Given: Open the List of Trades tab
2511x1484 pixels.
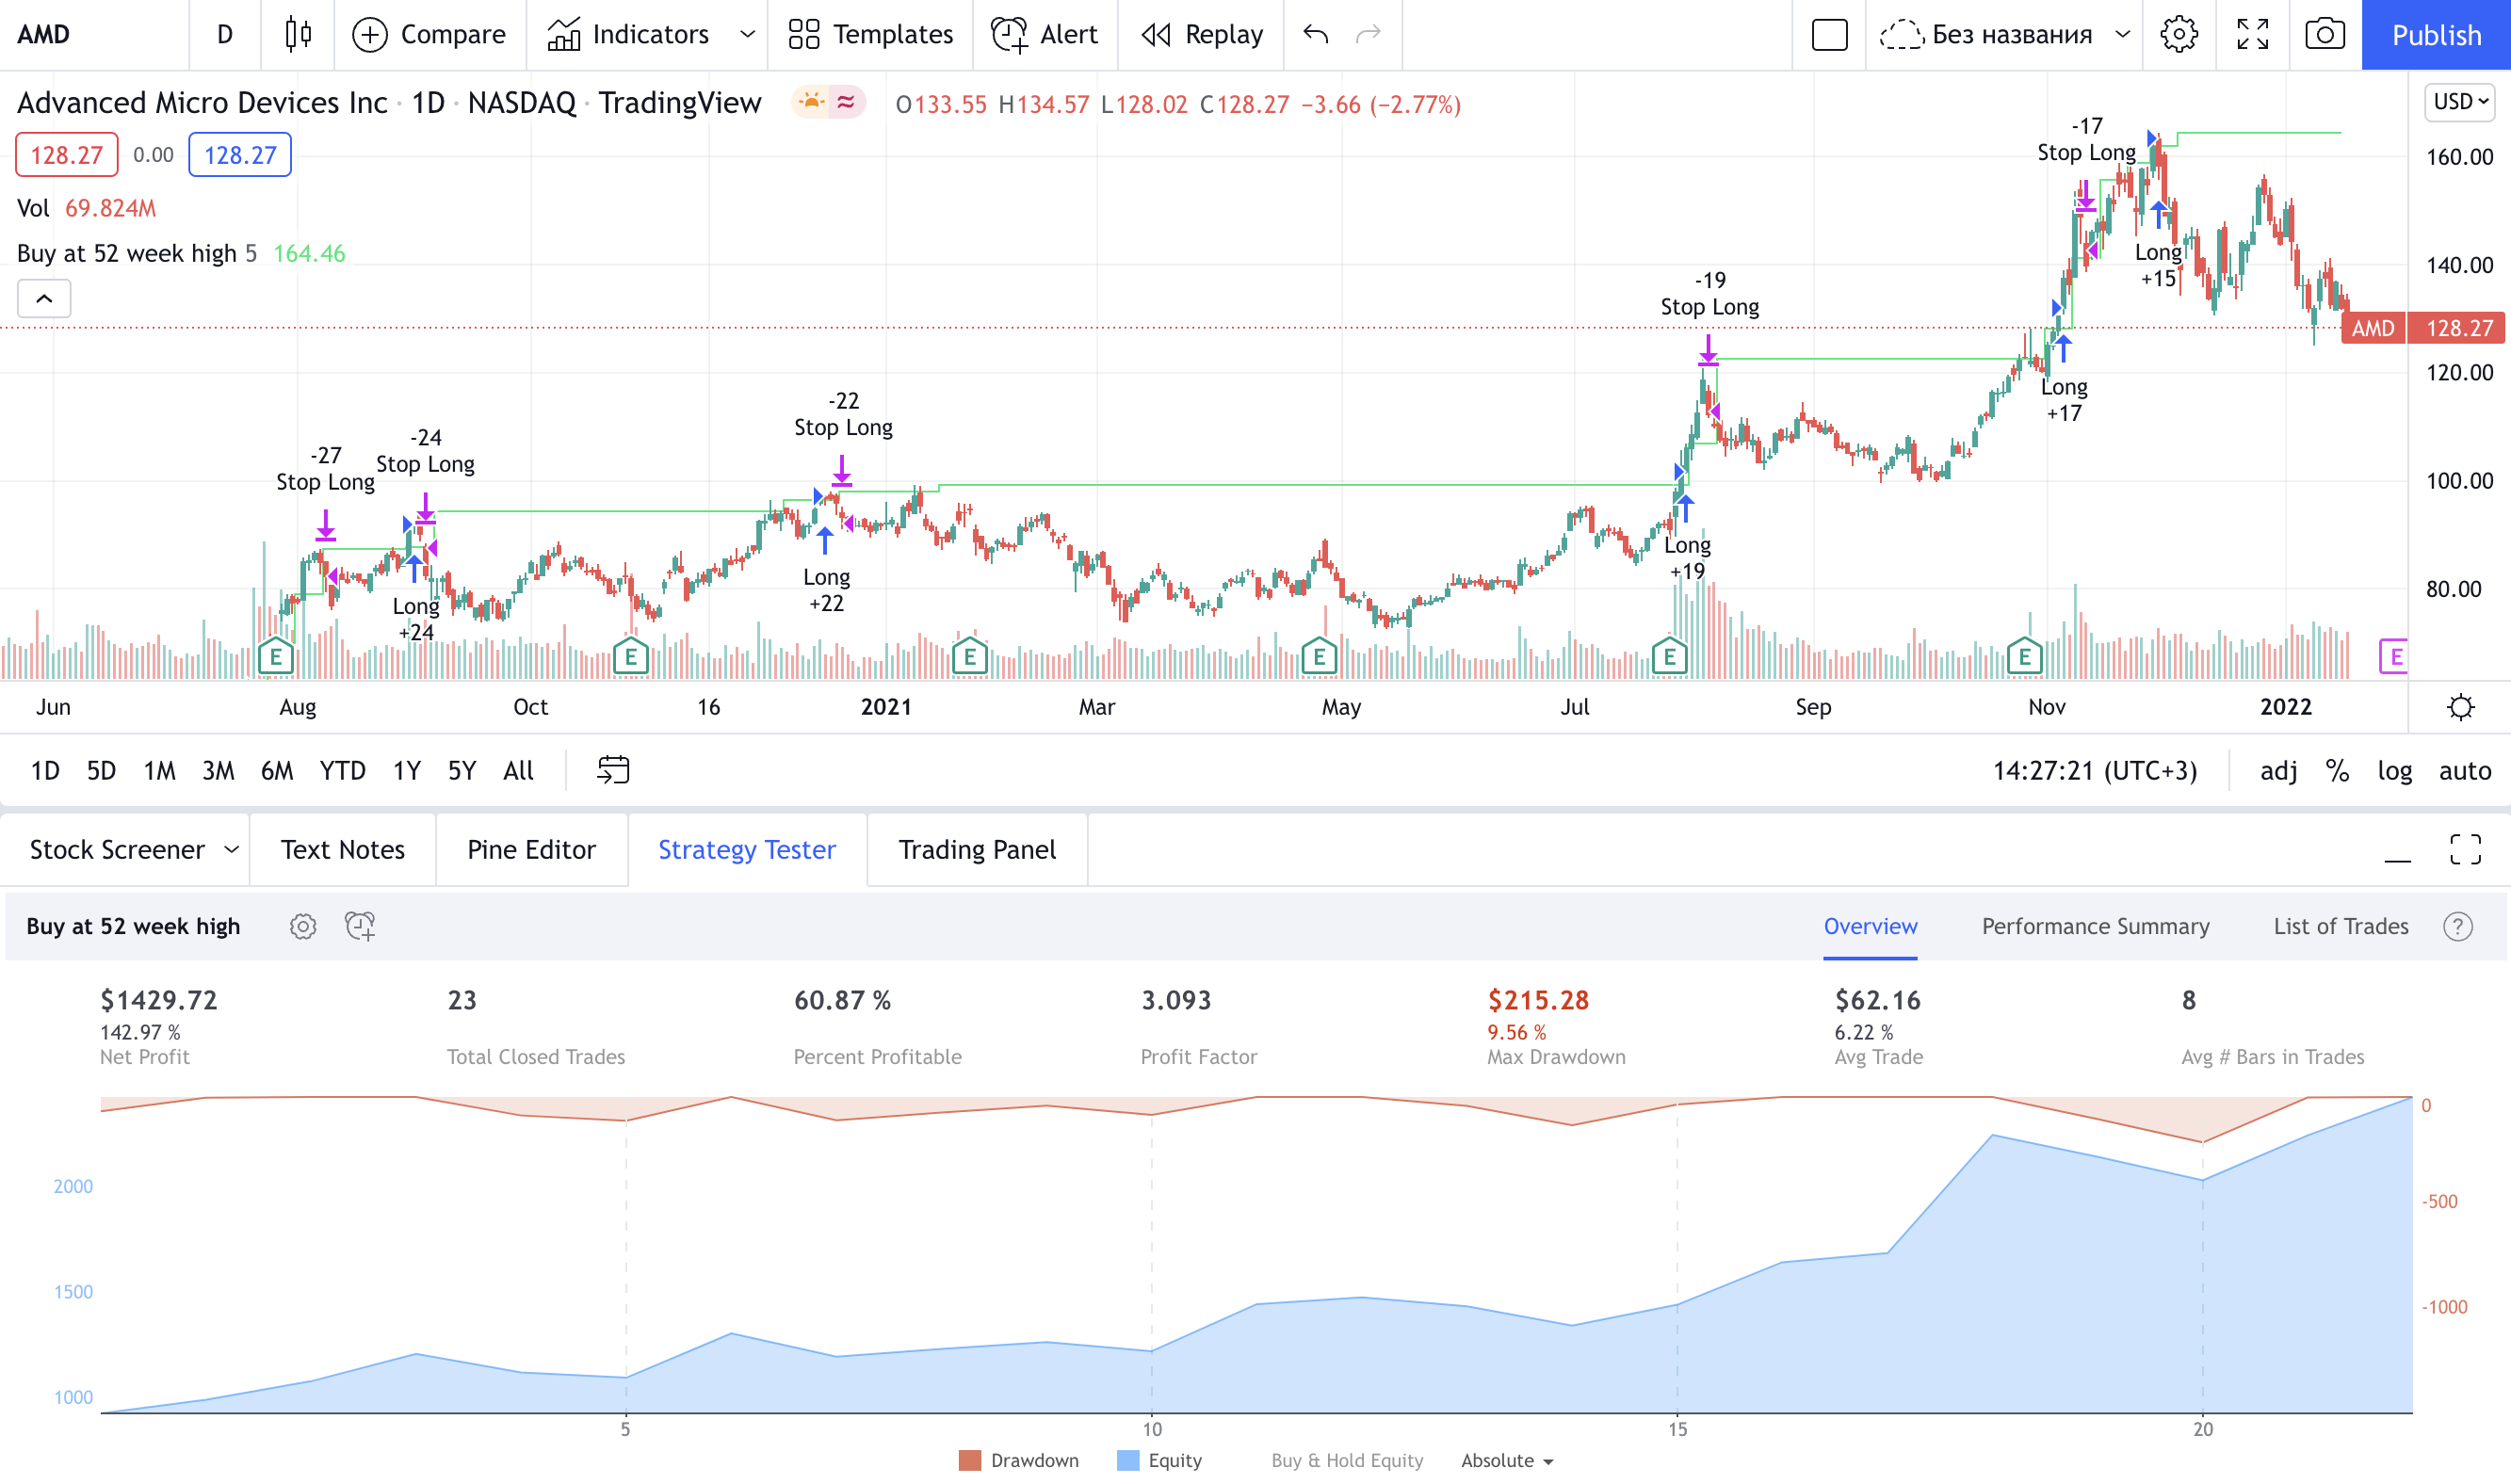Looking at the screenshot, I should point(2340,927).
